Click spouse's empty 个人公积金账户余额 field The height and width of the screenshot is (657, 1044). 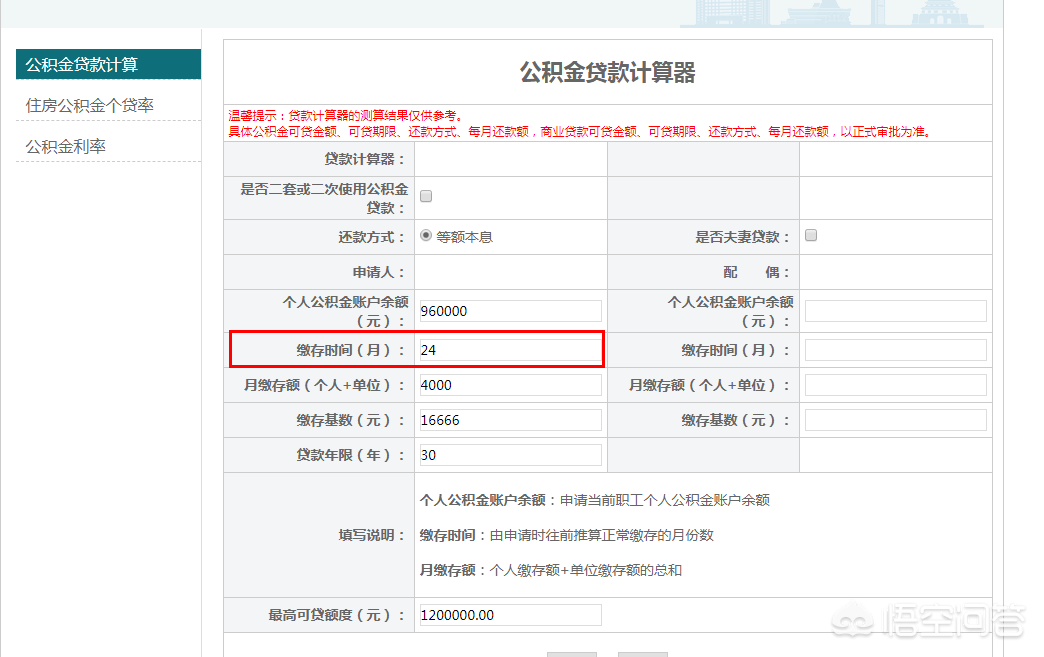click(895, 311)
